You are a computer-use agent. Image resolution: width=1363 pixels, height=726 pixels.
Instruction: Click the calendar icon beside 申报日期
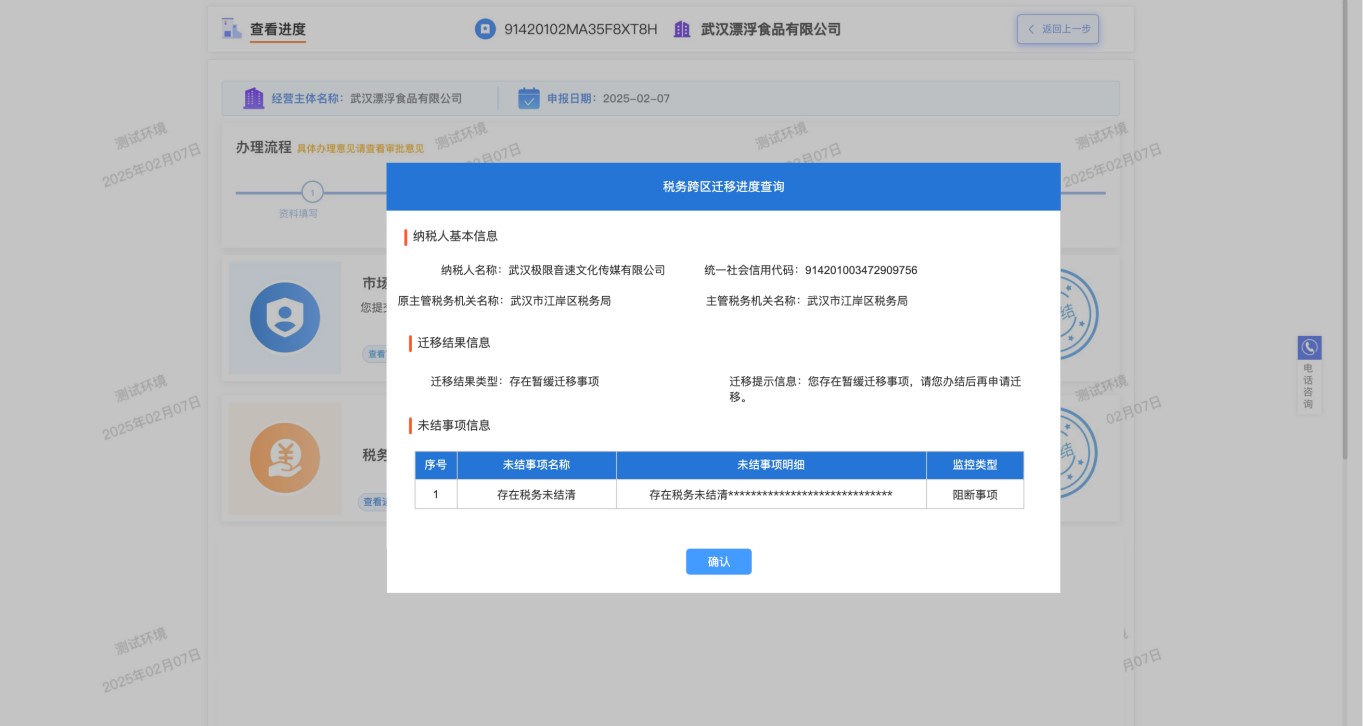529,98
